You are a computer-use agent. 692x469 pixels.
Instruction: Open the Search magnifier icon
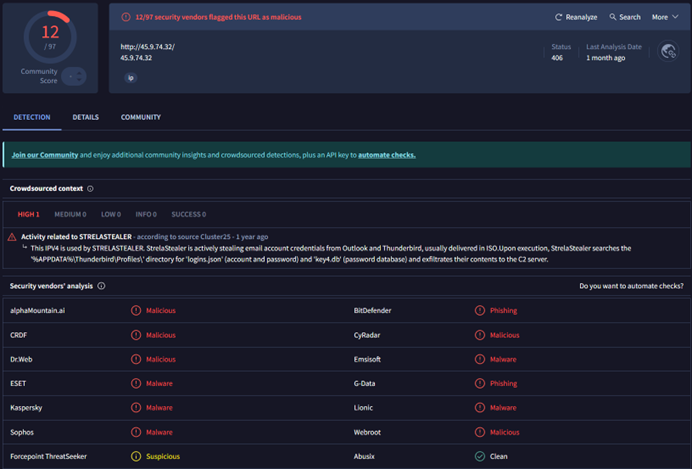613,17
